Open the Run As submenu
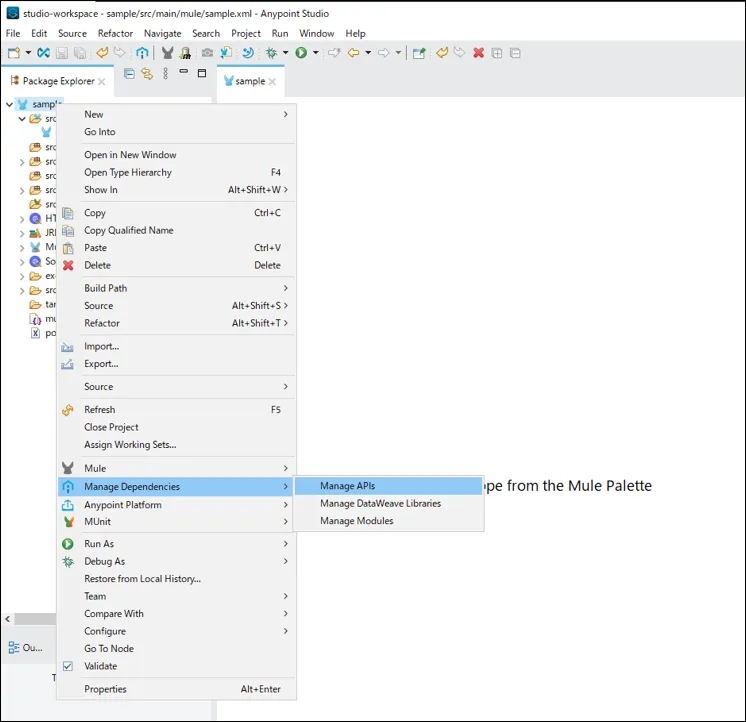 177,544
